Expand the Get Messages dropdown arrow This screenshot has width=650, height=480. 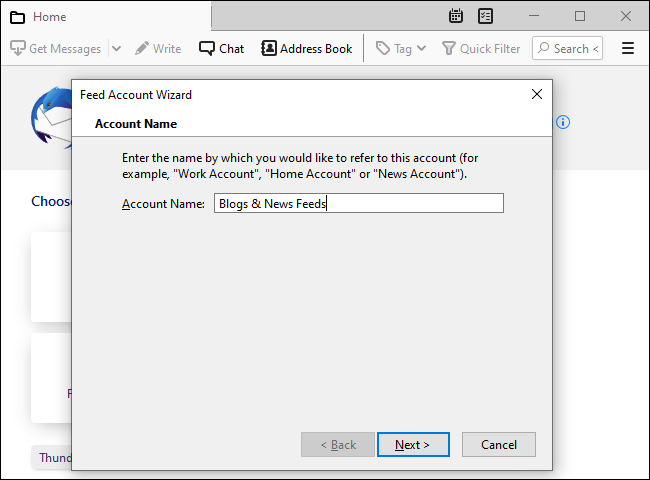pyautogui.click(x=116, y=48)
